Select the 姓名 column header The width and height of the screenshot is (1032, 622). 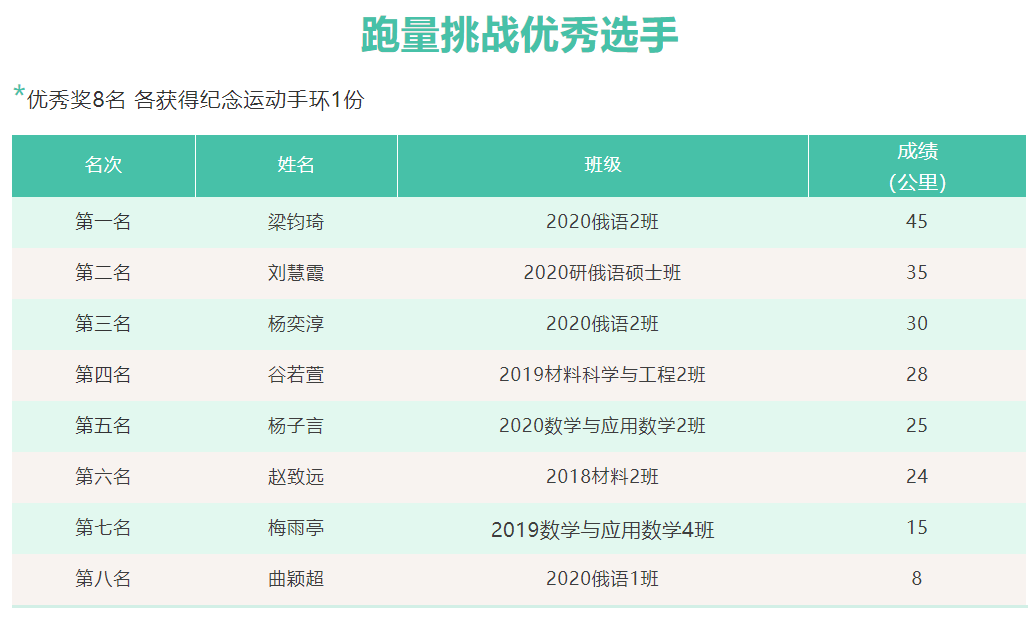296,166
